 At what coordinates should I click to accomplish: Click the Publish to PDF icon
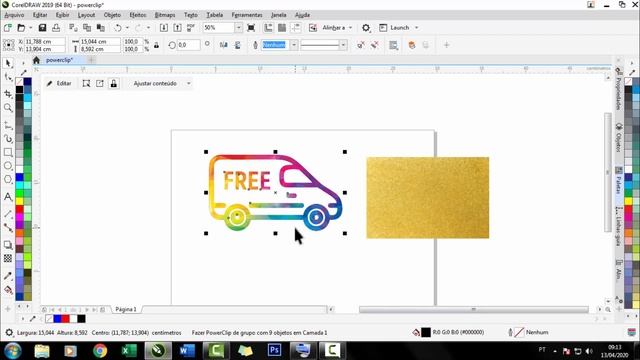click(x=191, y=28)
